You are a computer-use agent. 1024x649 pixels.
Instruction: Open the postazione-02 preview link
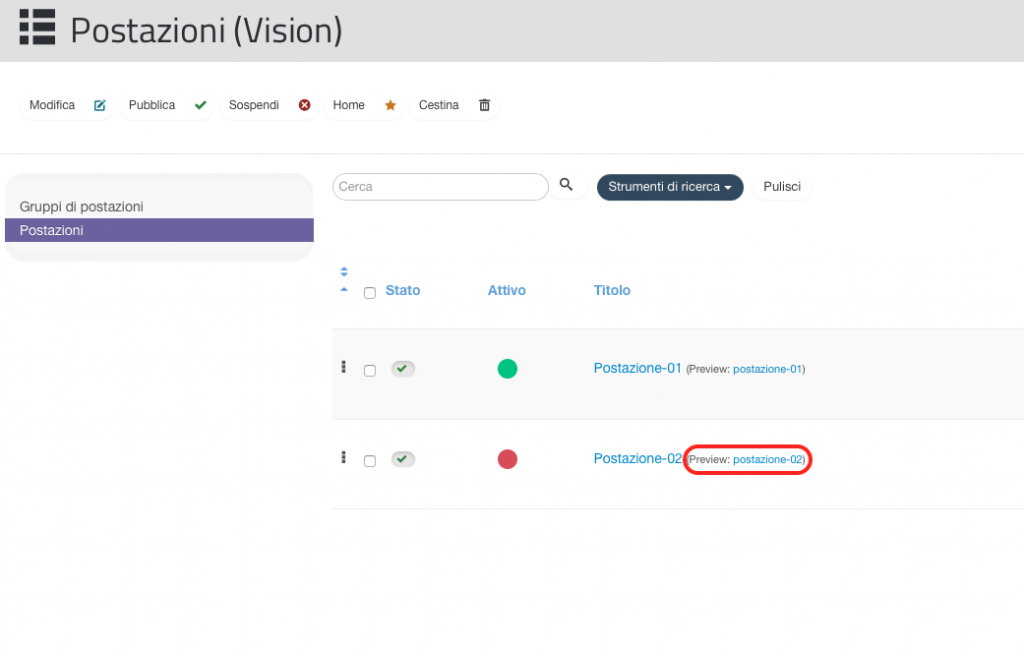[x=768, y=460]
